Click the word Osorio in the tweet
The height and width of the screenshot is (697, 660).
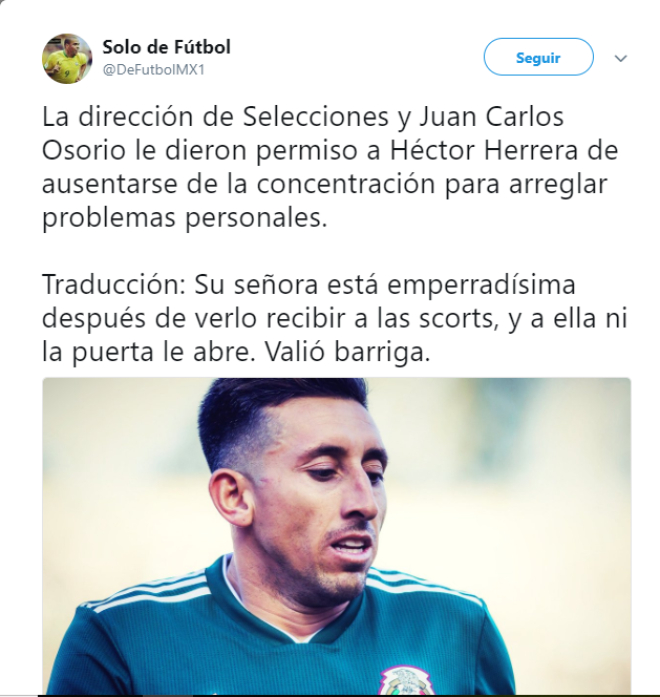84,151
